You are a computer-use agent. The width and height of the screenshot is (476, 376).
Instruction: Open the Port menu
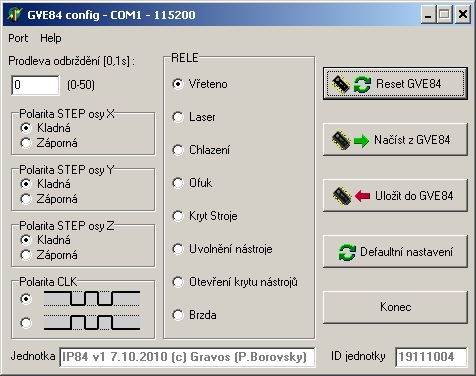point(18,38)
